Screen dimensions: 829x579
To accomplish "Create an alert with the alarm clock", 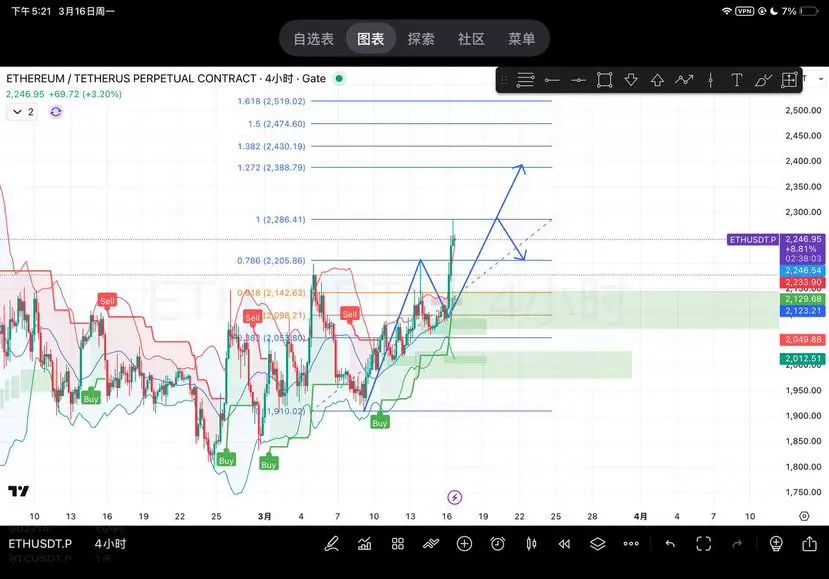I will coord(498,544).
